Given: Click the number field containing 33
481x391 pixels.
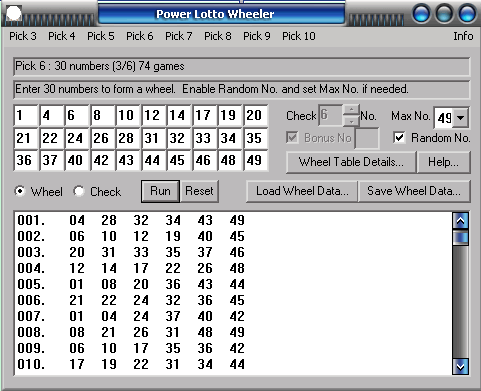Looking at the screenshot, I should pos(205,138).
